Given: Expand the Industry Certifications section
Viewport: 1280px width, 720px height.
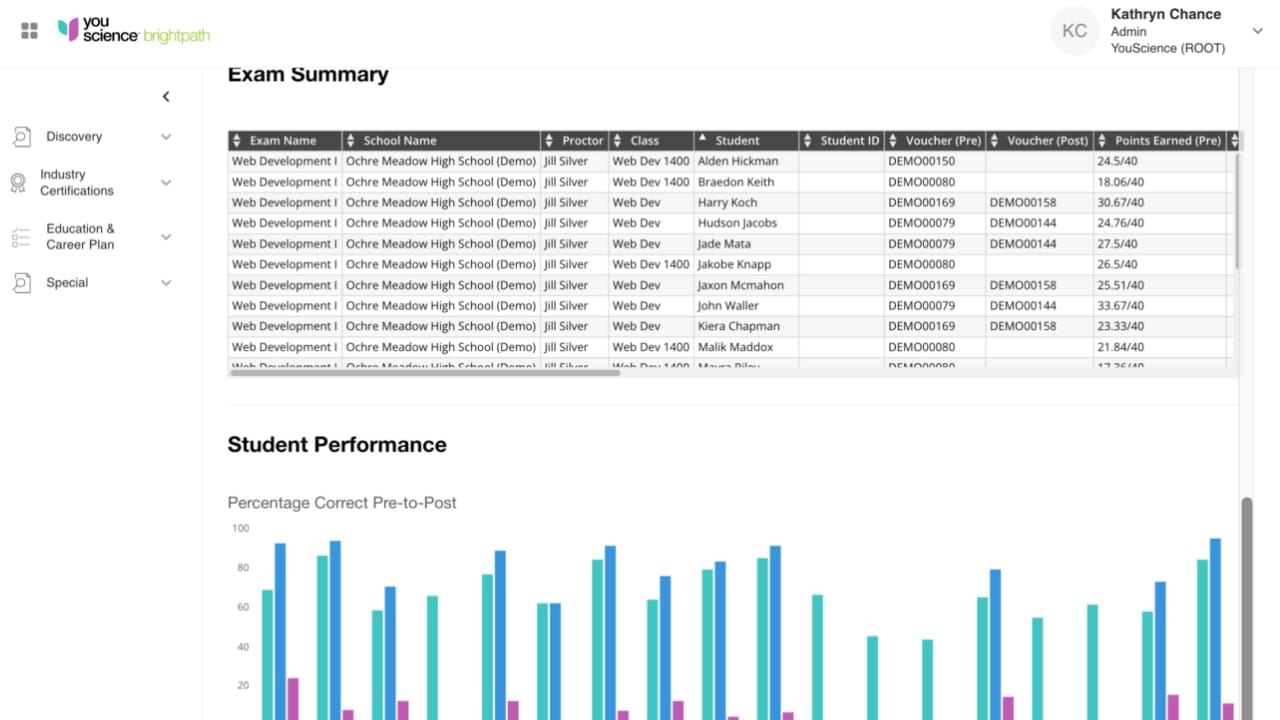Looking at the screenshot, I should pos(166,183).
